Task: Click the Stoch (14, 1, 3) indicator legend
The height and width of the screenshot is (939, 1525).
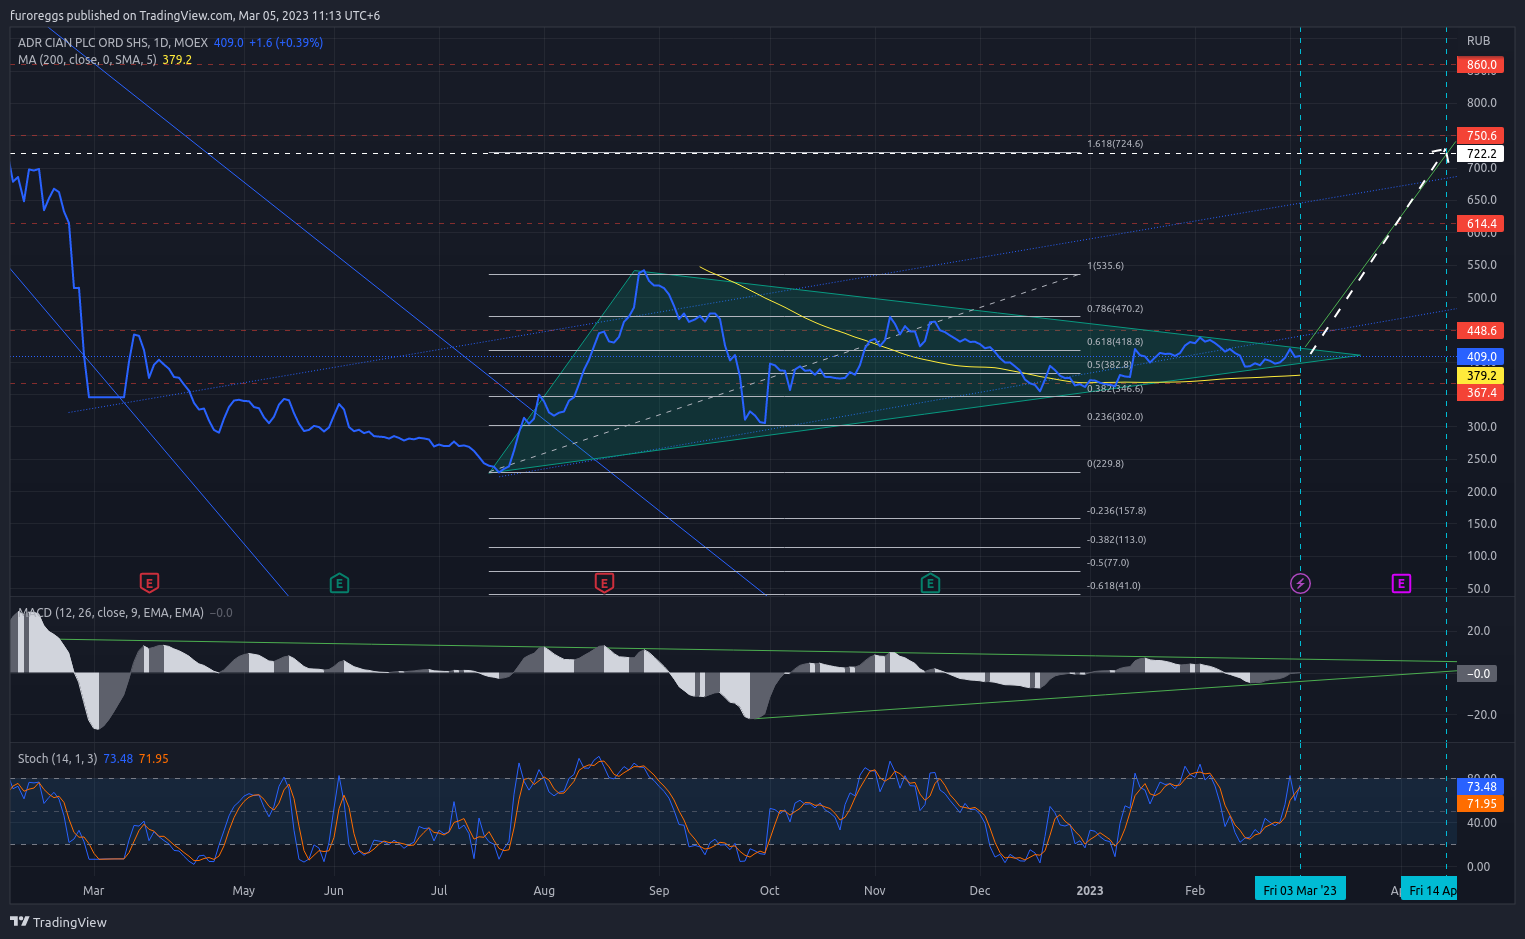Action: coord(57,759)
